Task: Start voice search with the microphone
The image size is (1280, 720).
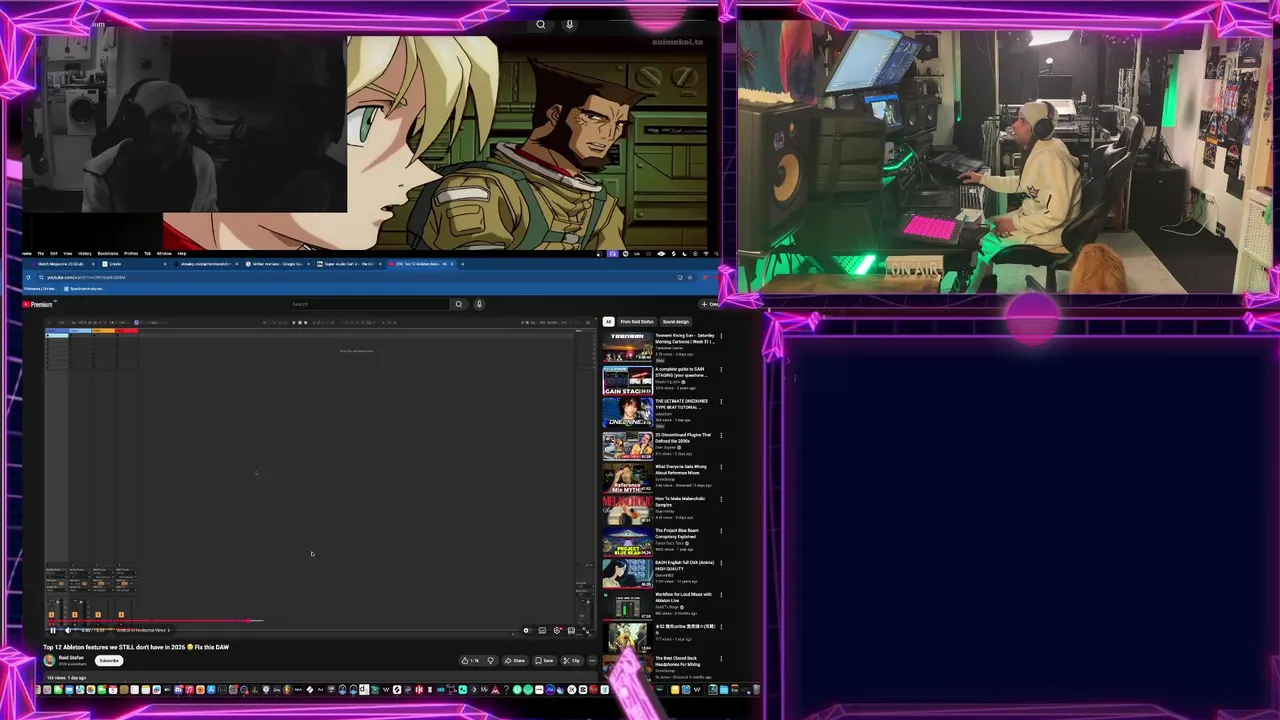Action: click(479, 304)
